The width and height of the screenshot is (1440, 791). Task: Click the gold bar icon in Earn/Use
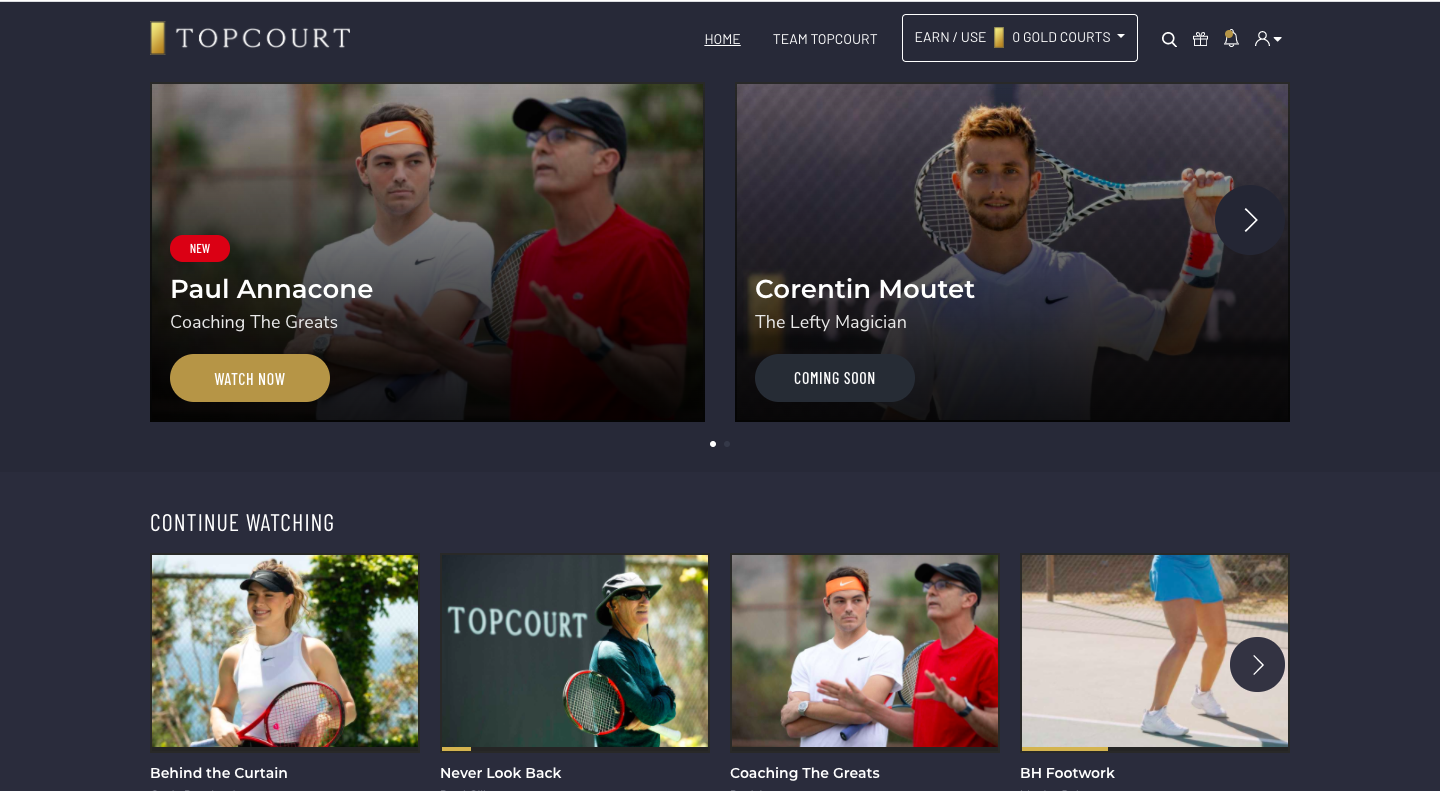[998, 38]
